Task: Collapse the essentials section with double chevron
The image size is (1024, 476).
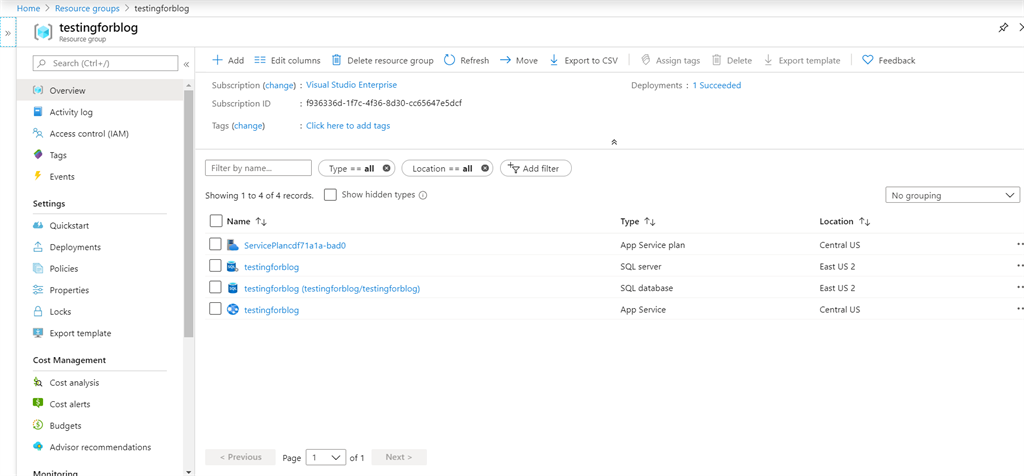Action: point(614,142)
